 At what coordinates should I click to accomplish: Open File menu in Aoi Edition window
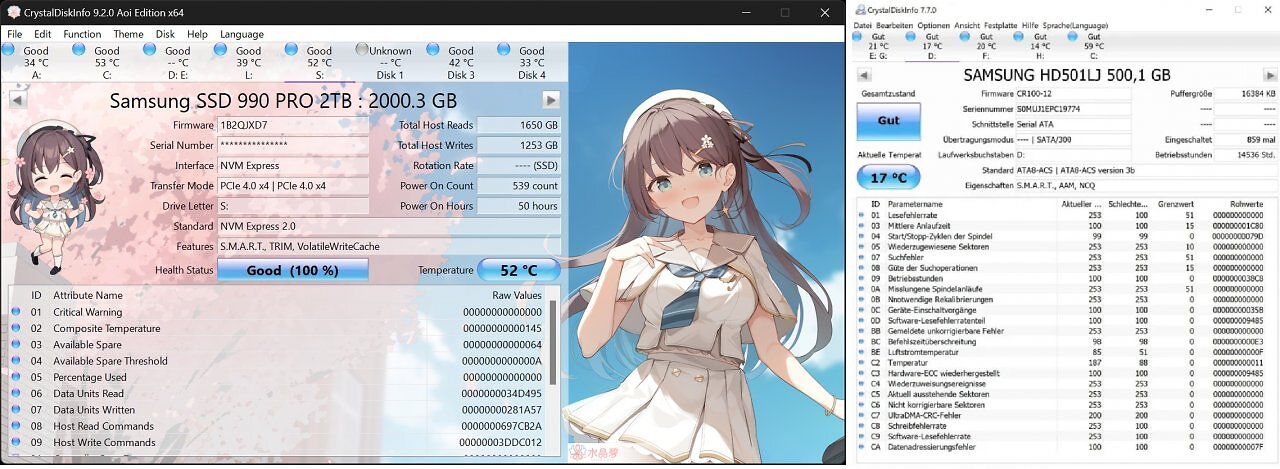coord(15,34)
